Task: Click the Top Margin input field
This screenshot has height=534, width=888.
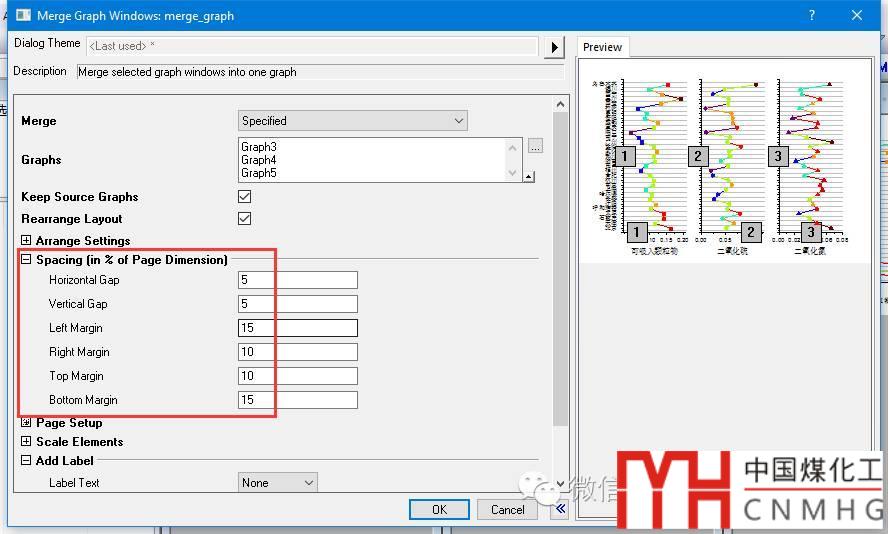Action: [x=298, y=375]
